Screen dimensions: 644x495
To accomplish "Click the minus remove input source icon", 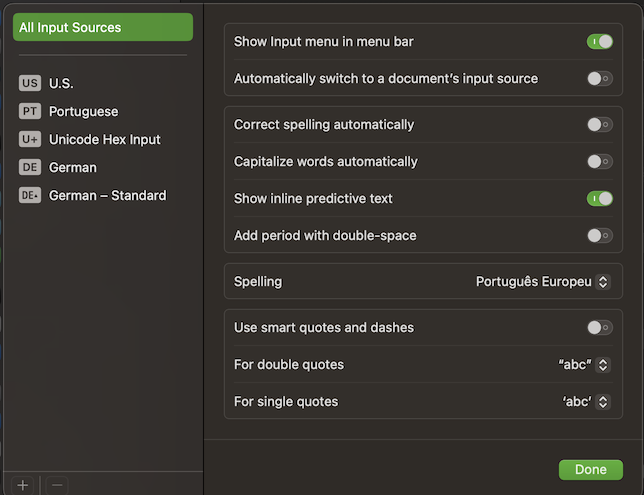I will click(57, 485).
